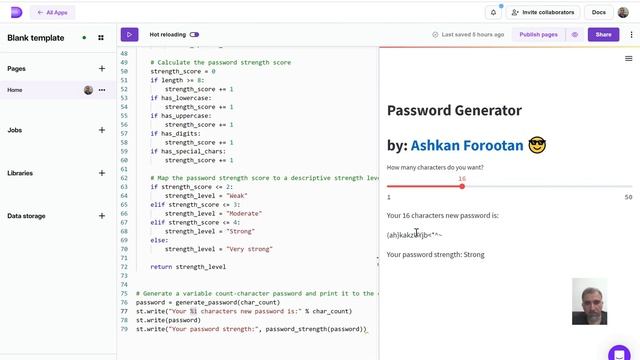Open the user profile avatar menu
Screen dimensions: 640x360
(623, 13)
